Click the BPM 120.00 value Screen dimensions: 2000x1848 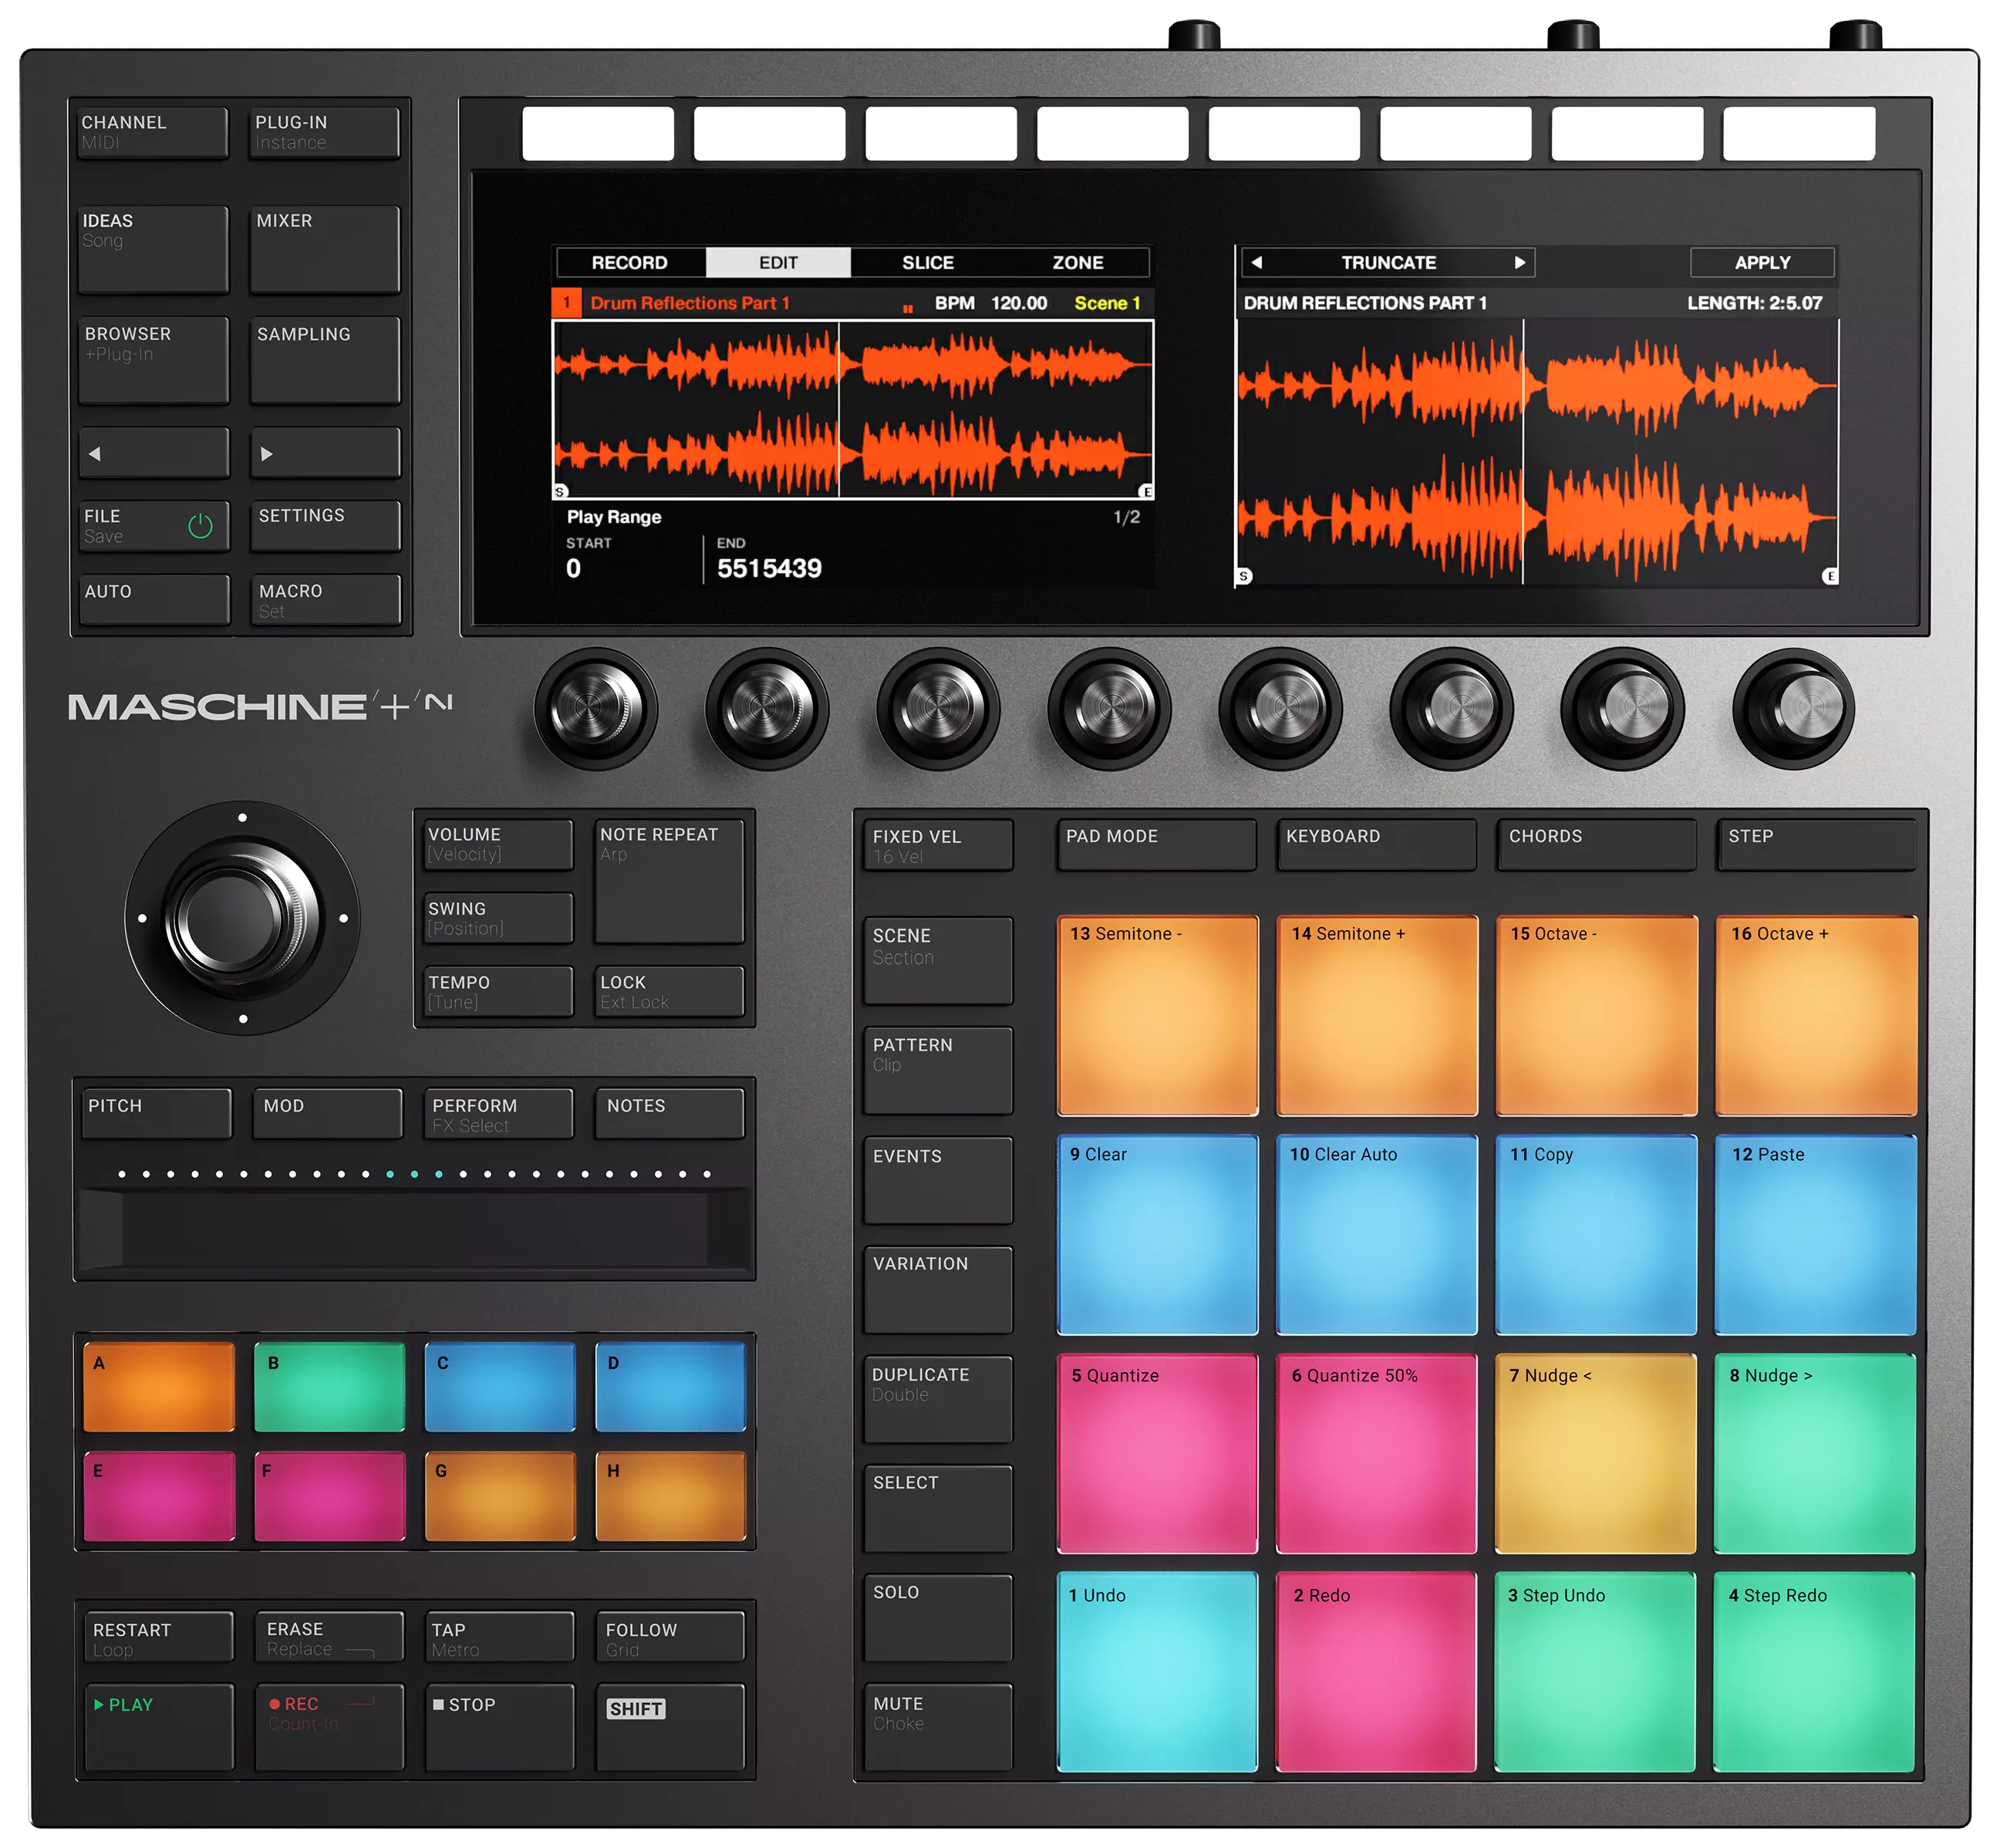(1019, 303)
